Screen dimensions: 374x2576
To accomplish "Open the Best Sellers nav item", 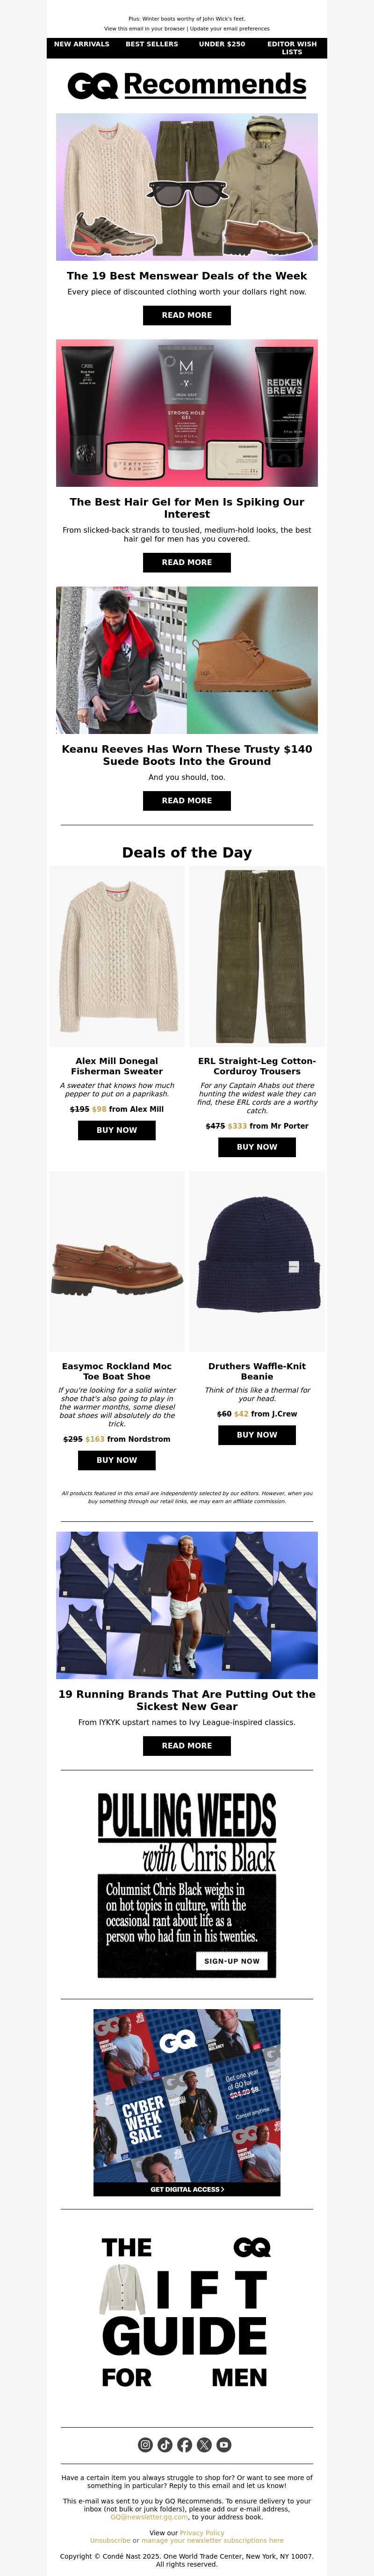I will pos(152,44).
